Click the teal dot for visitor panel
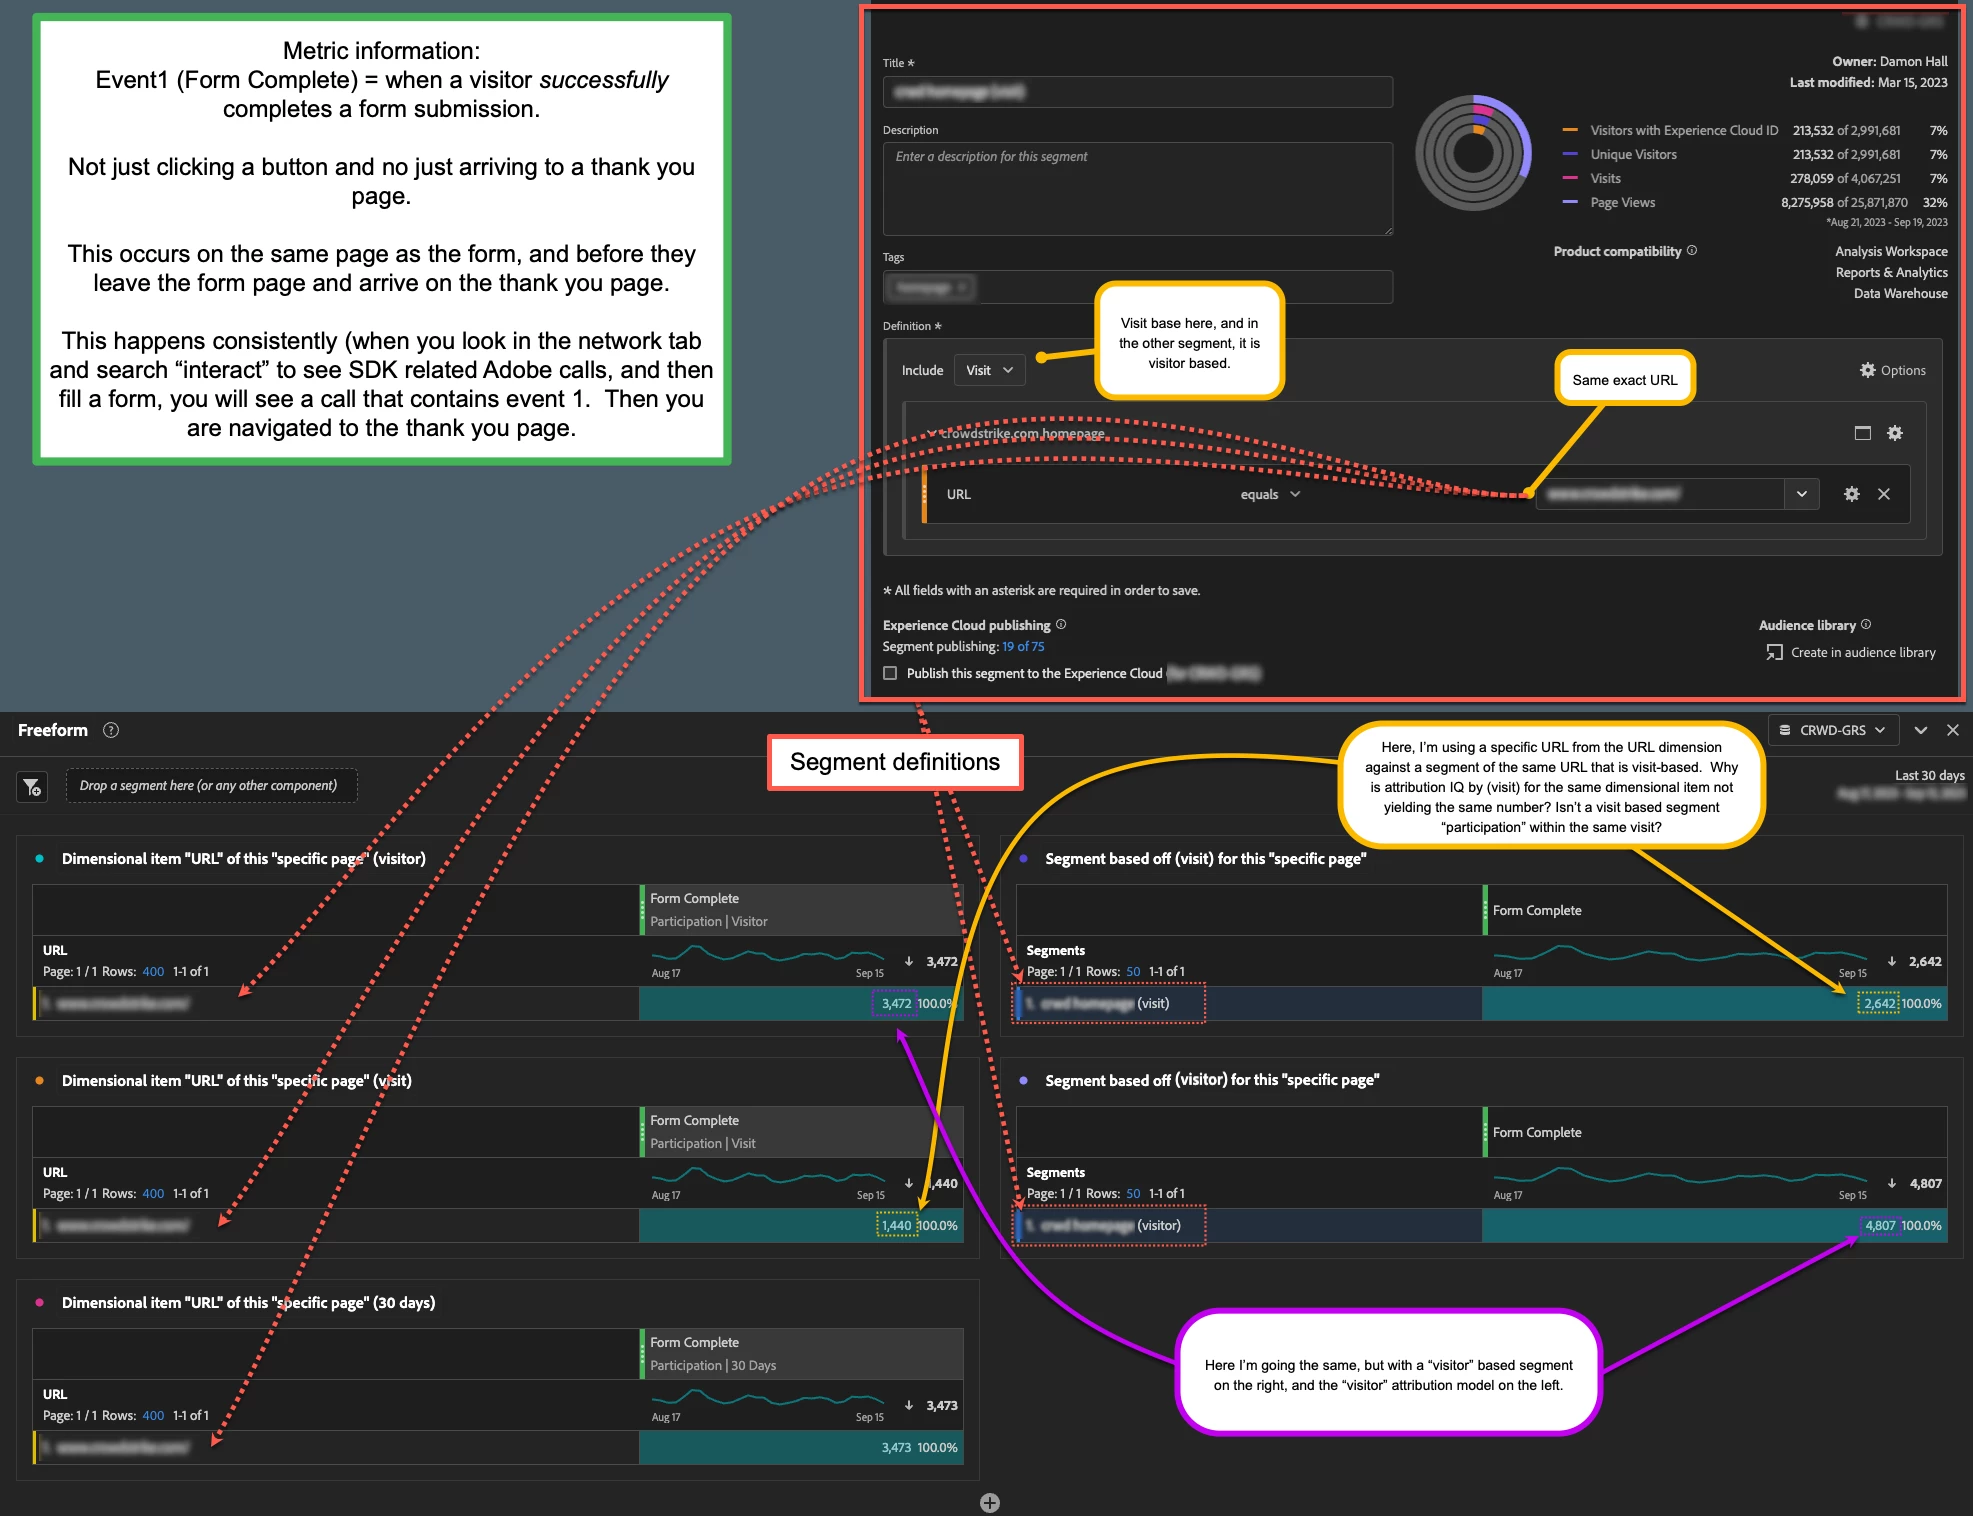 pos(40,858)
